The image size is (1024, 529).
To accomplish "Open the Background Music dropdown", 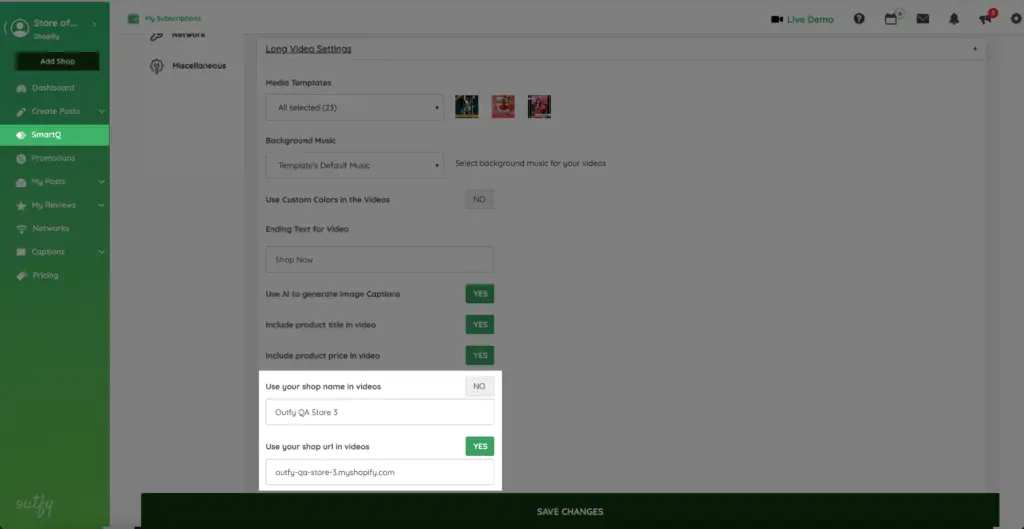I will click(x=355, y=165).
